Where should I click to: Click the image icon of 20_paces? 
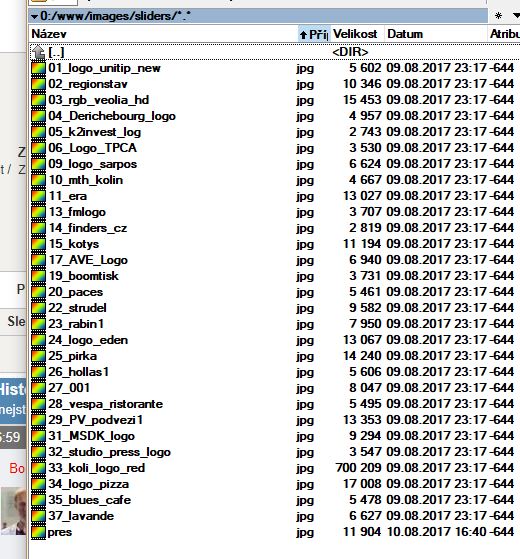pos(38,292)
